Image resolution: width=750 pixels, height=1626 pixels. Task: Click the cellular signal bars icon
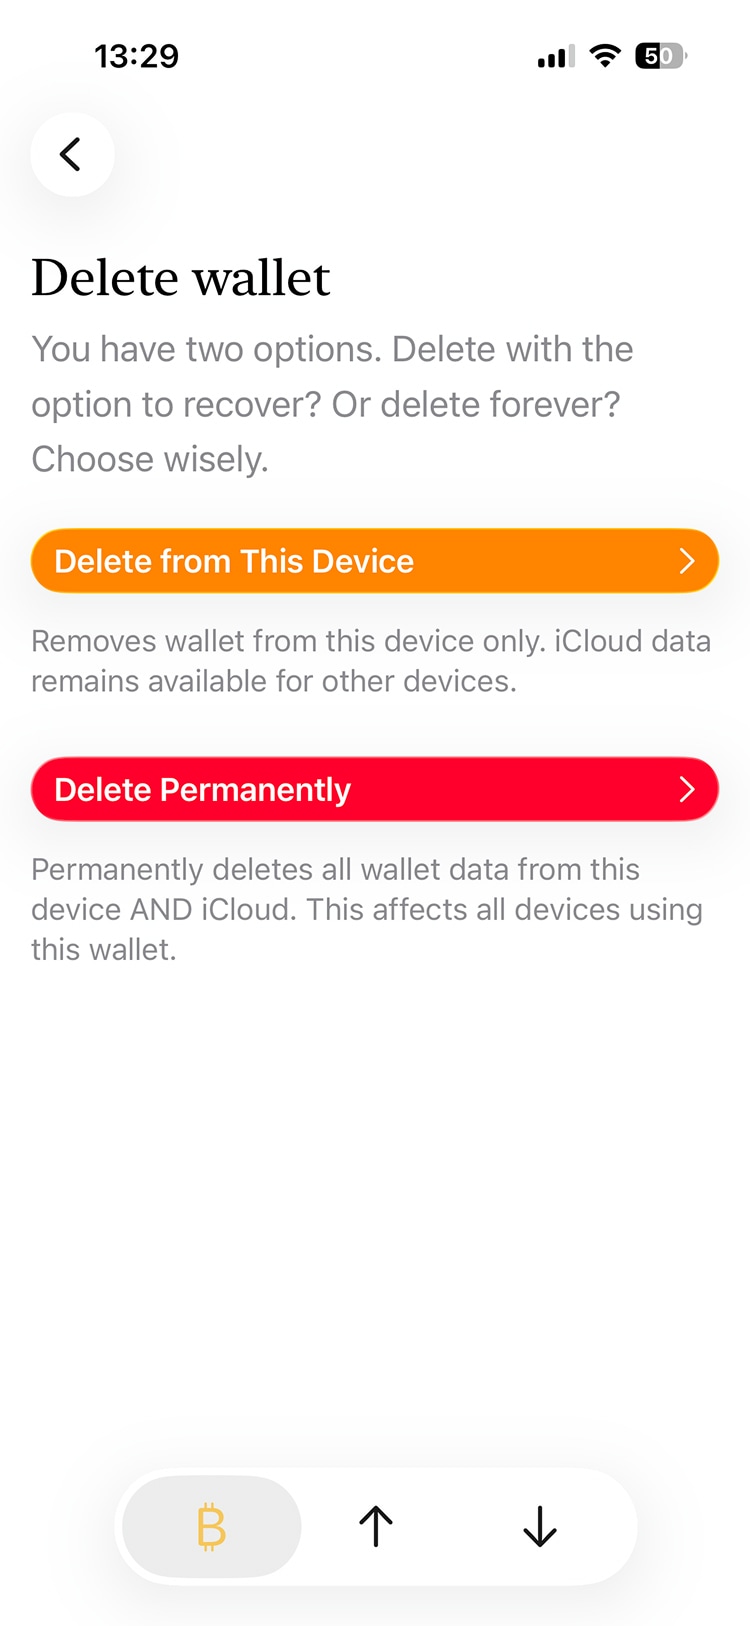[556, 57]
